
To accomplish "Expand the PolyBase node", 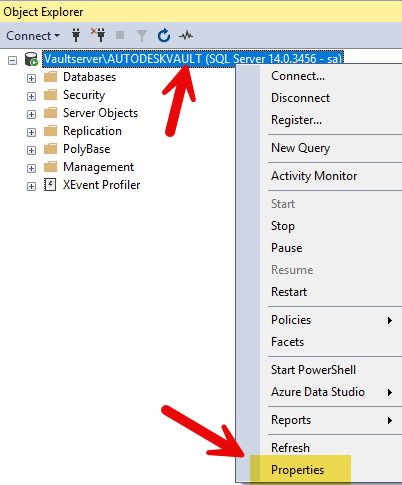I will (x=31, y=150).
